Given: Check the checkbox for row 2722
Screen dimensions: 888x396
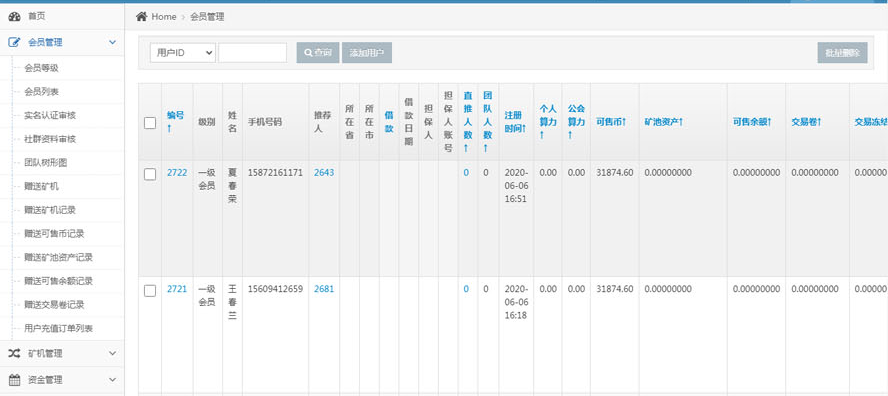Looking at the screenshot, I should 150,174.
